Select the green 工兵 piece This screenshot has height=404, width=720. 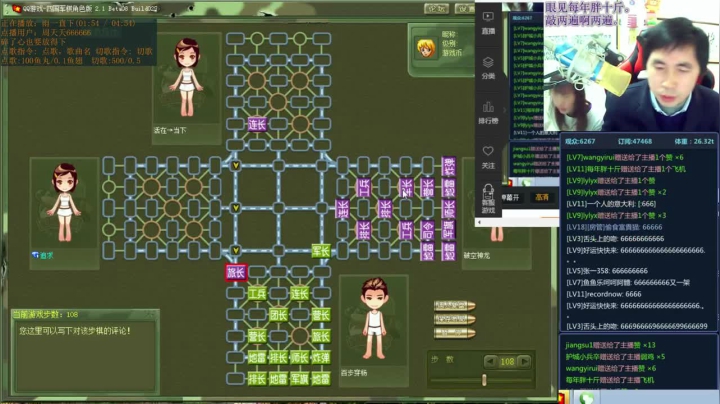[x=257, y=293]
